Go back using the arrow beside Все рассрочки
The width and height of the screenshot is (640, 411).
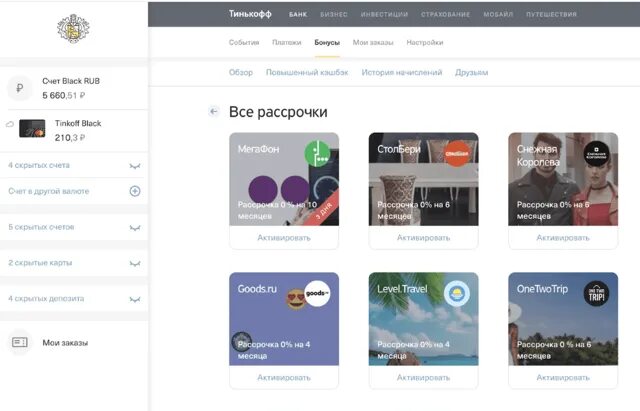tap(213, 111)
